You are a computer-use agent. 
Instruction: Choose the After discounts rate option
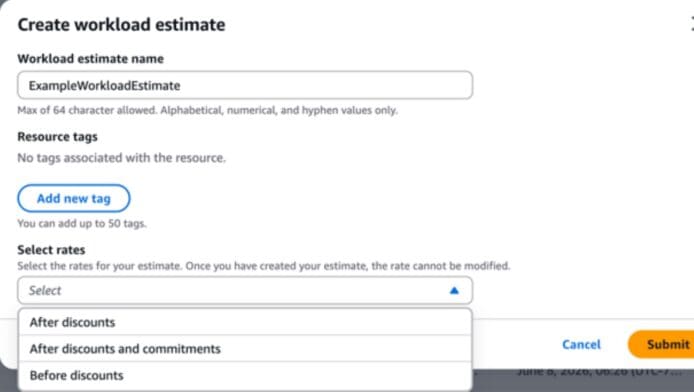pos(245,322)
